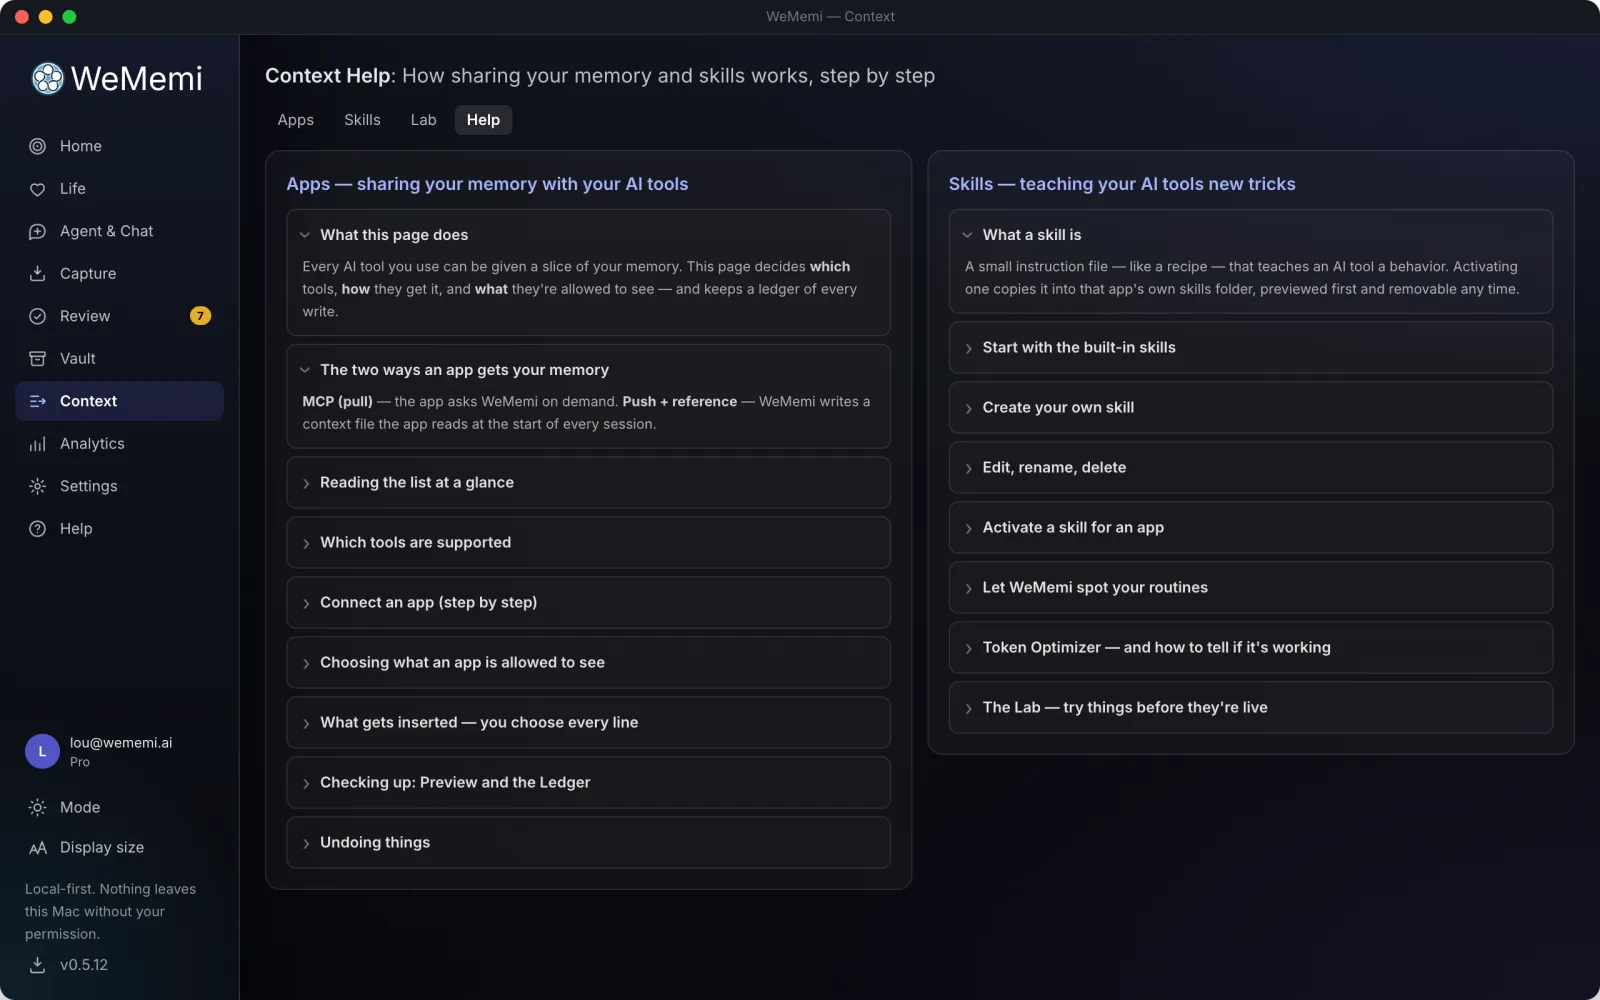Click the Vault archive icon
1600x1000 pixels.
pyautogui.click(x=37, y=359)
